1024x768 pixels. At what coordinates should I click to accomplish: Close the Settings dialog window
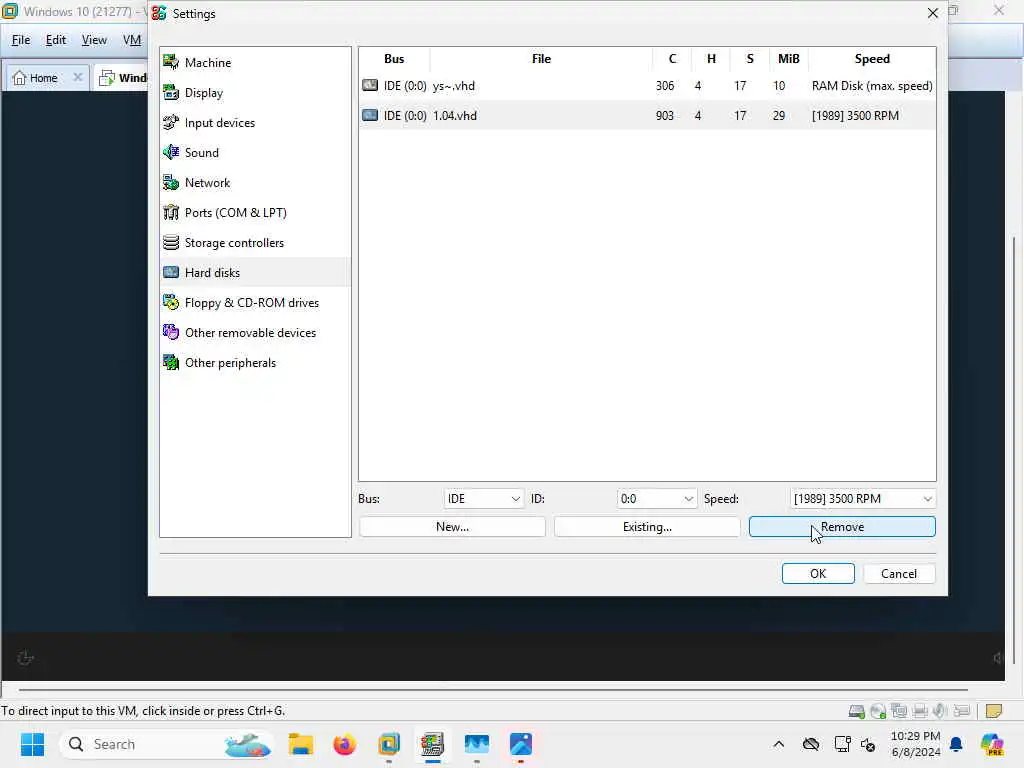coord(933,13)
